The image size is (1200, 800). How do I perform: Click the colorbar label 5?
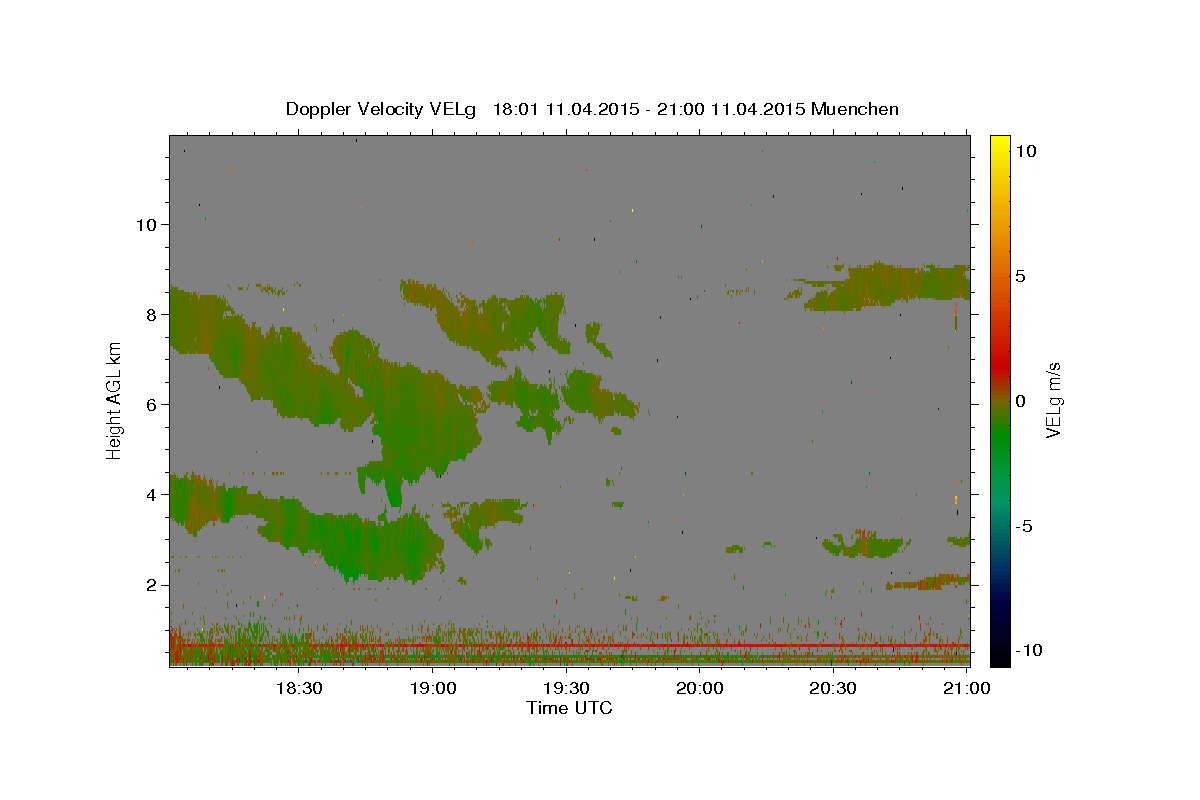[1021, 276]
